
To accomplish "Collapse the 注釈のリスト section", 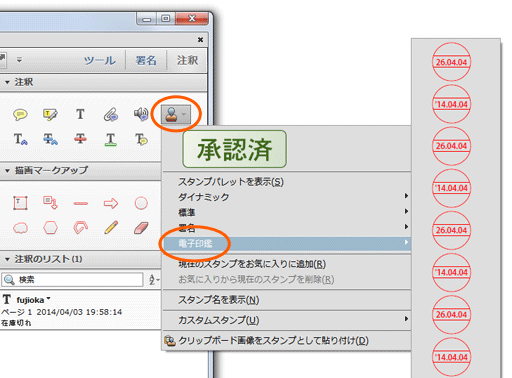I will point(7,259).
